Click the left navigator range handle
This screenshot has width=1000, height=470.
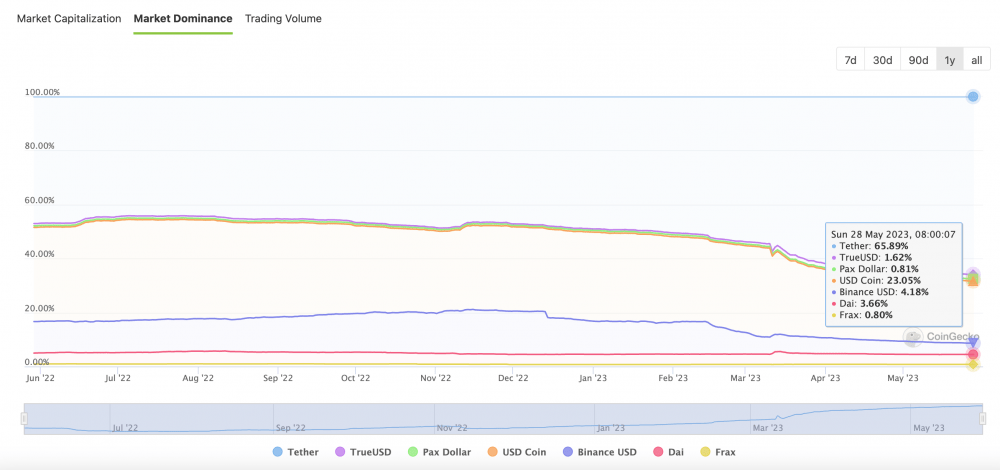point(23,420)
